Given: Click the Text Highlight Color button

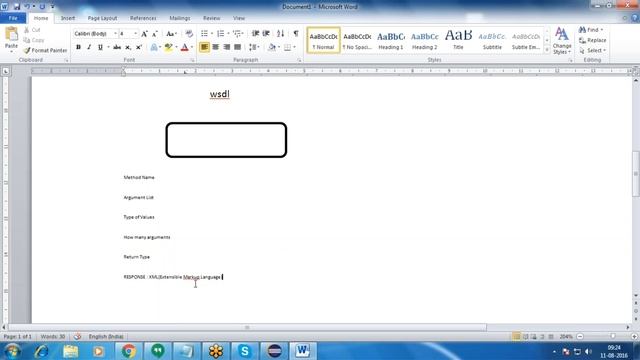Looking at the screenshot, I should (x=168, y=47).
